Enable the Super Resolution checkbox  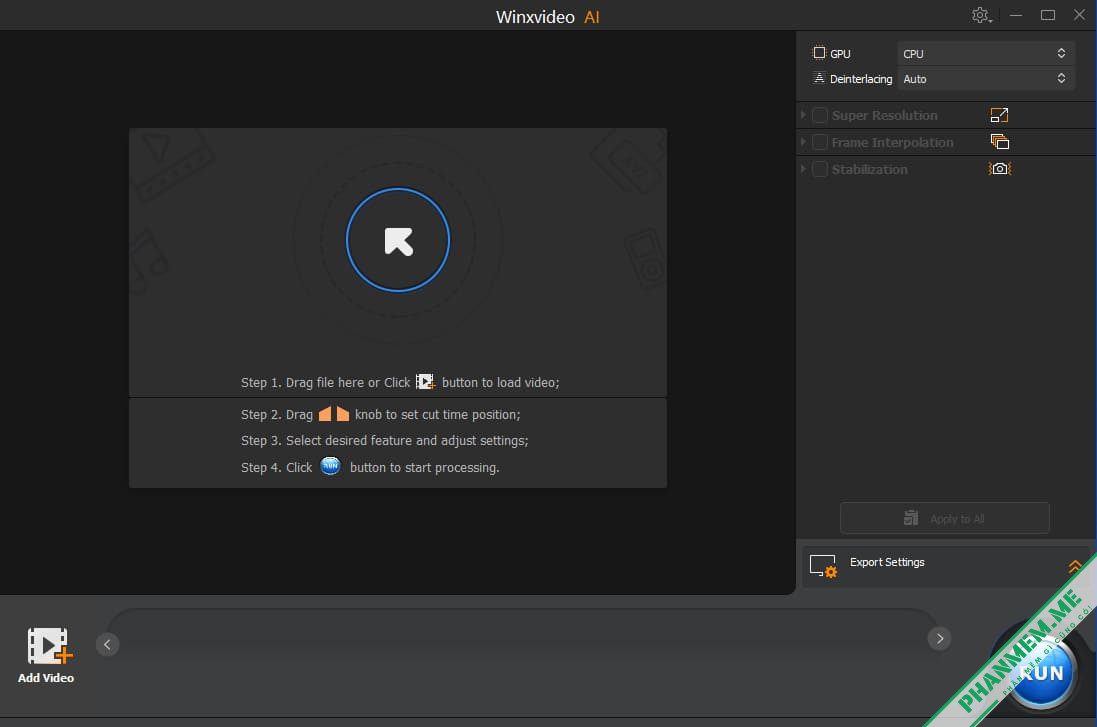click(x=820, y=115)
